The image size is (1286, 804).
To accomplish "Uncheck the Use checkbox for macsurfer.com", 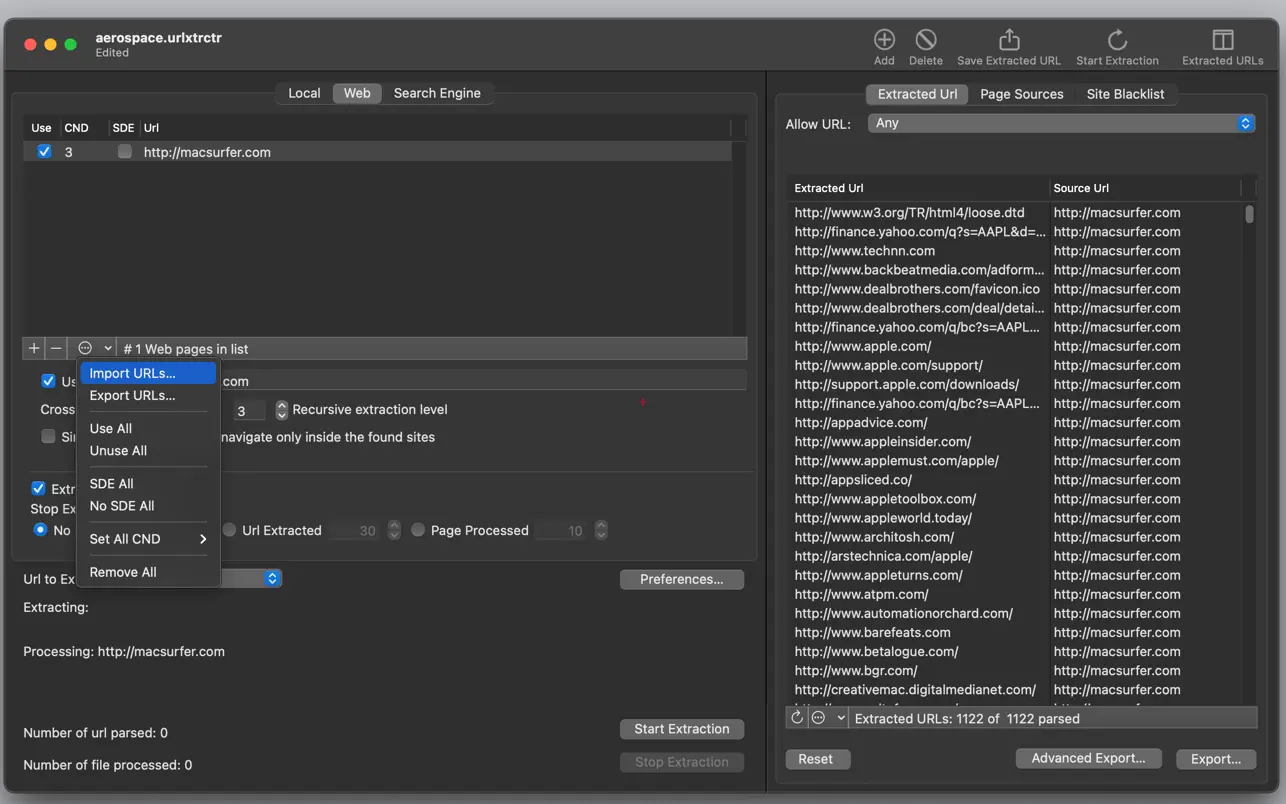I will 44,152.
